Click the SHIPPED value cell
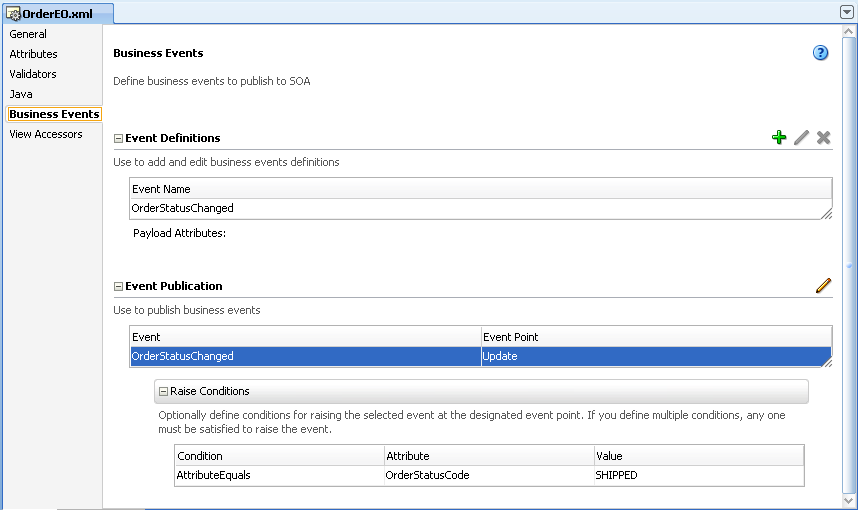 616,475
